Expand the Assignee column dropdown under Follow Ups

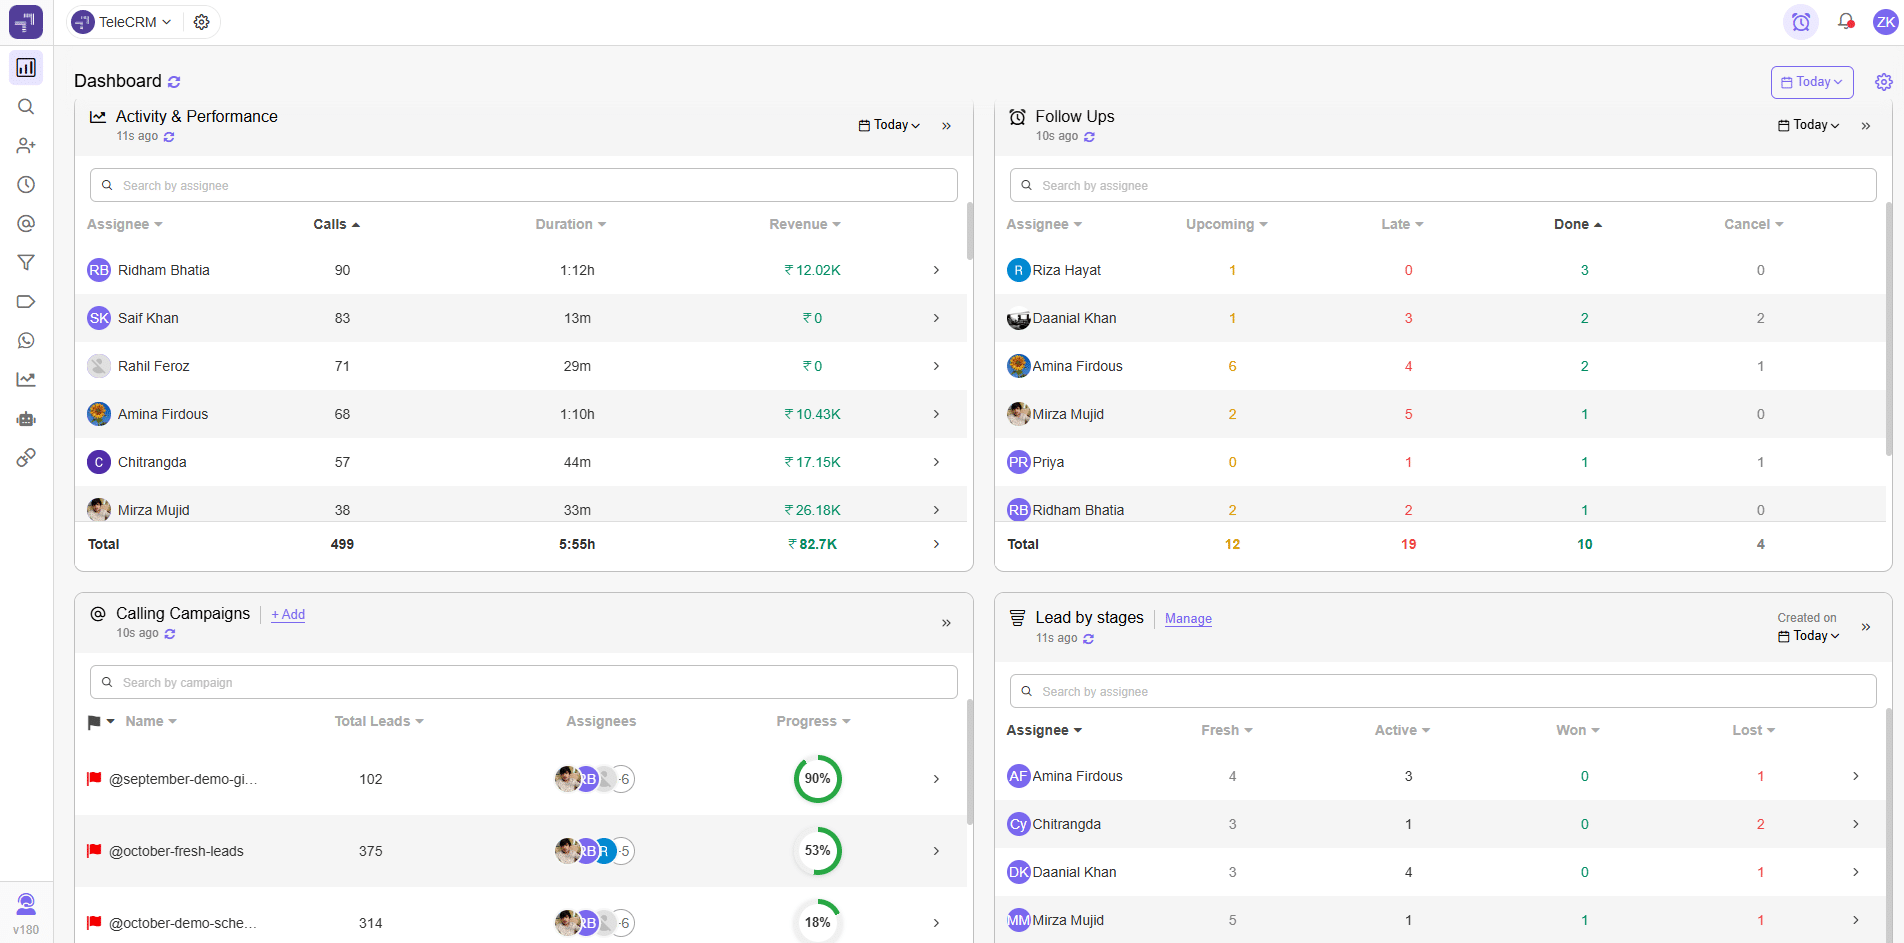pyautogui.click(x=1044, y=224)
